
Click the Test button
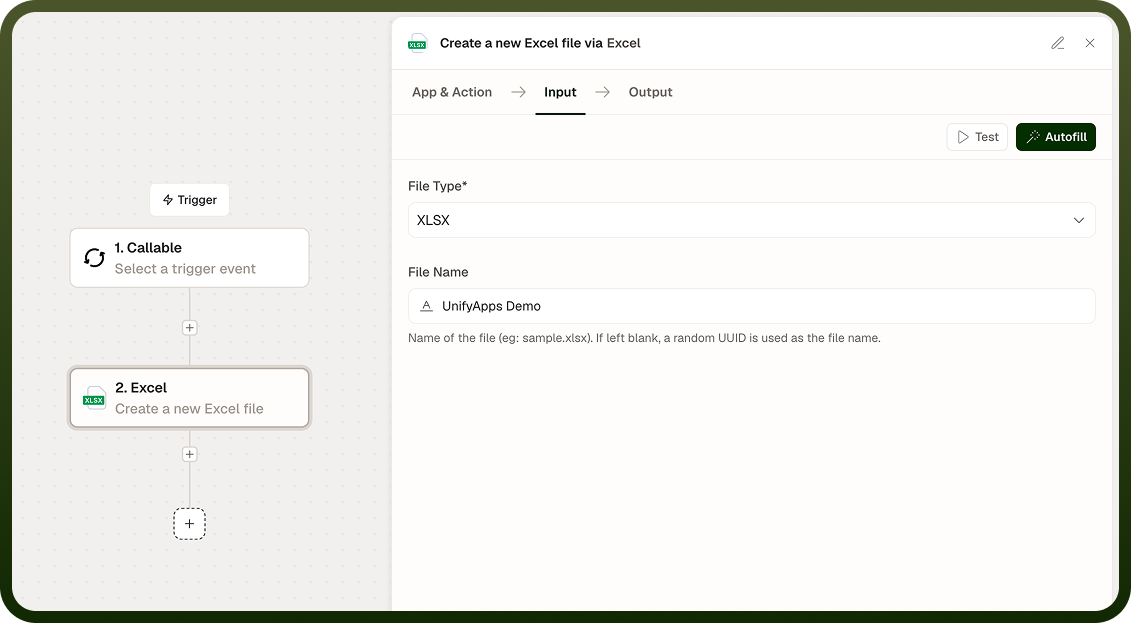click(977, 137)
